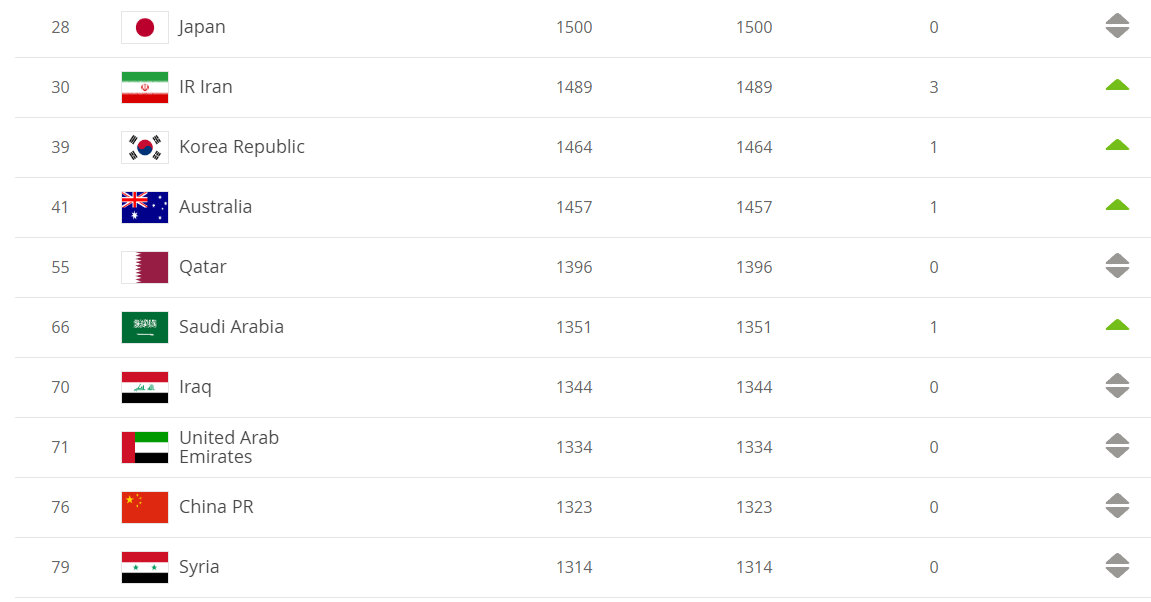Click the grey movement indicator for Qatar

click(x=1116, y=266)
